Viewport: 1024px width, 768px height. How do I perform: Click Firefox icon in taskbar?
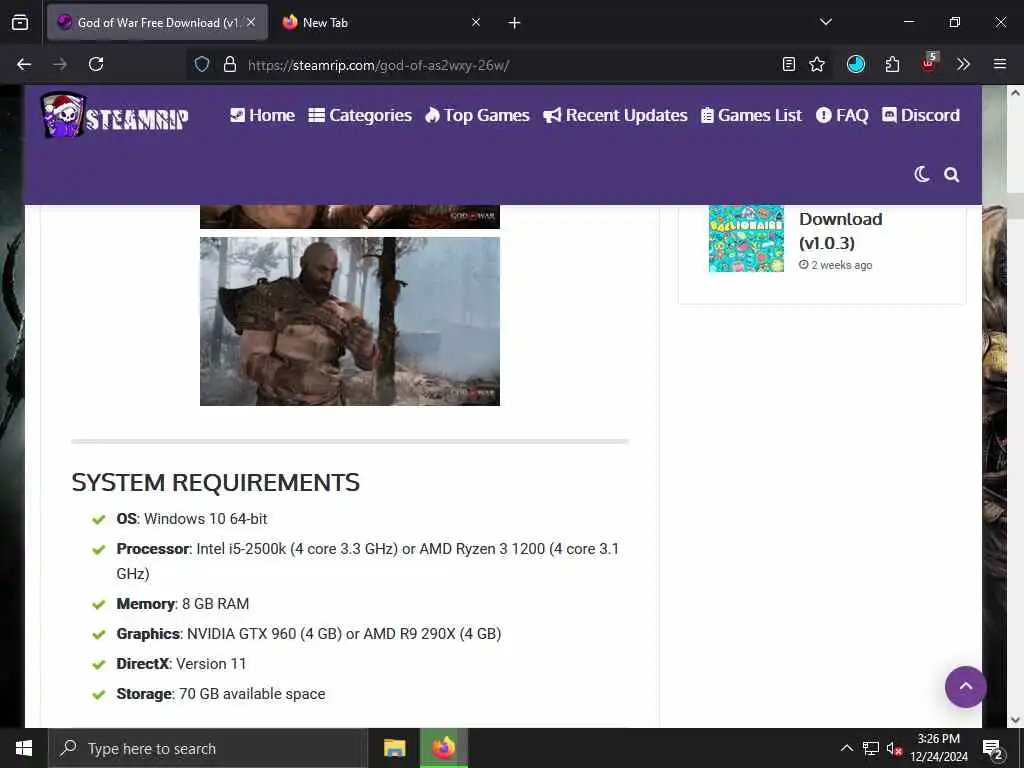443,748
